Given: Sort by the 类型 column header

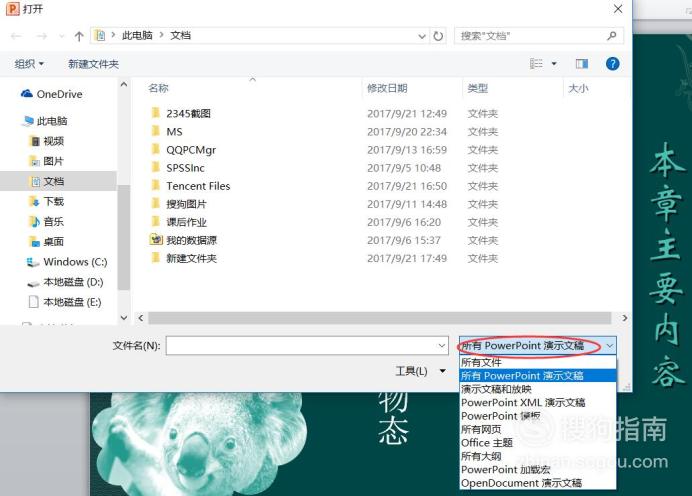Looking at the screenshot, I should pyautogui.click(x=478, y=88).
